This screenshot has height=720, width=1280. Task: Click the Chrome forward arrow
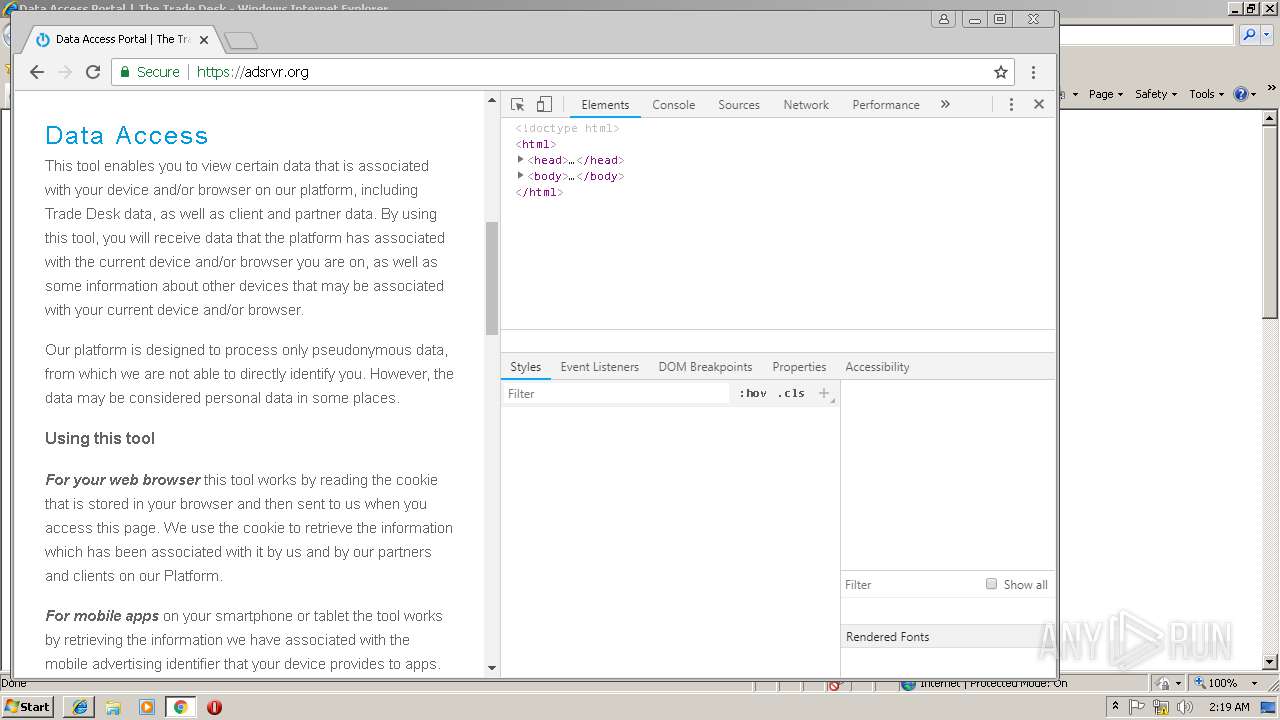(x=65, y=72)
